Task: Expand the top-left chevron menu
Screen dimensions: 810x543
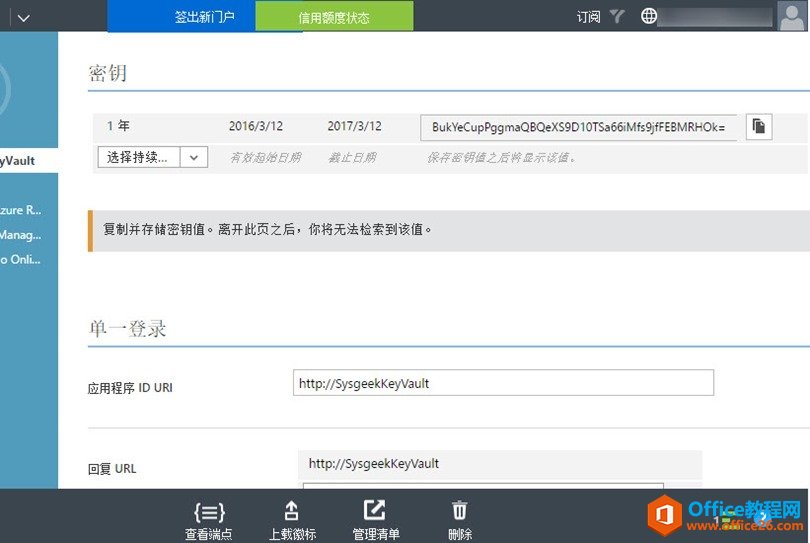Action: [23, 17]
